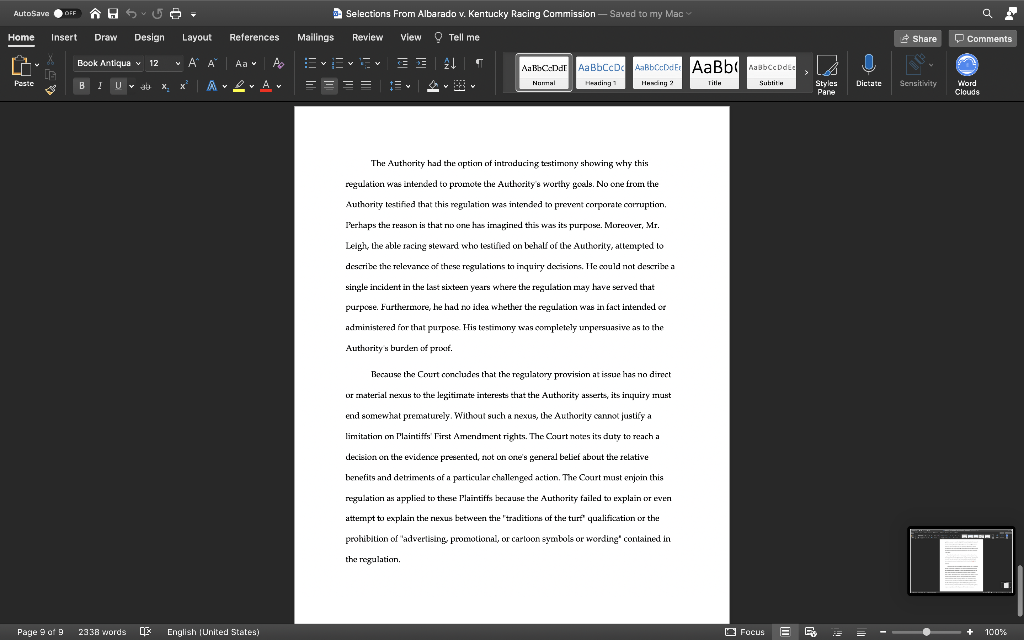Print the document using printer icon
1024x640 pixels.
[x=176, y=13]
